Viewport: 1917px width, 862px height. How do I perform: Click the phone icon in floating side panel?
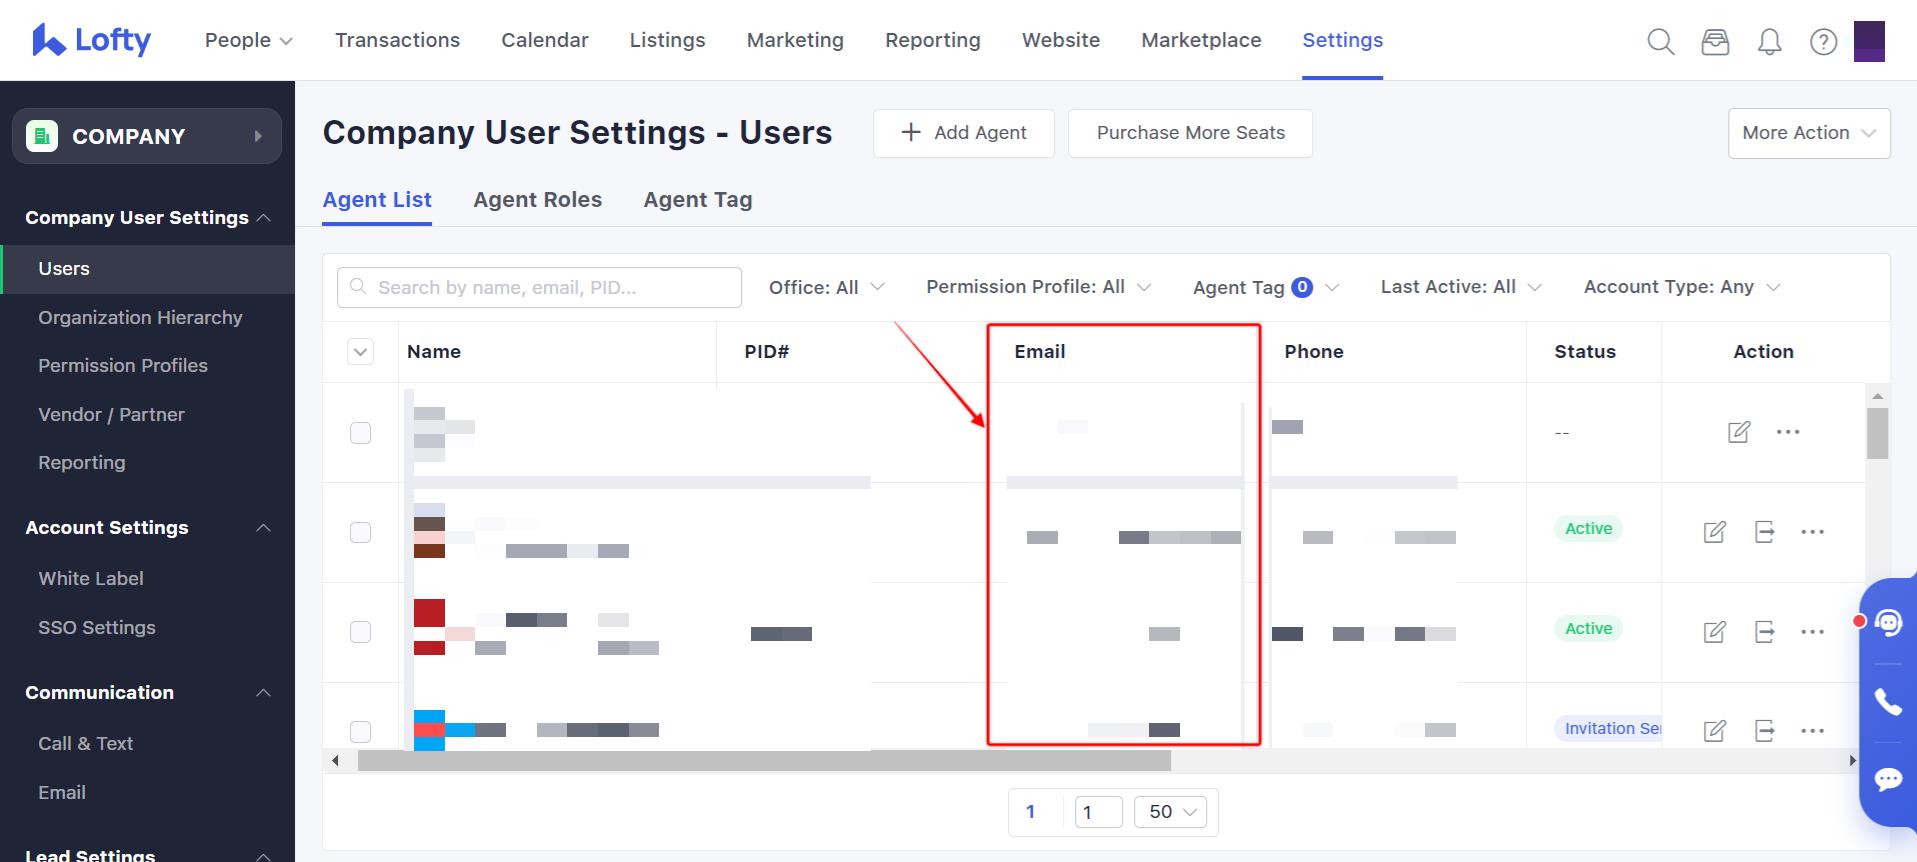pyautogui.click(x=1888, y=702)
